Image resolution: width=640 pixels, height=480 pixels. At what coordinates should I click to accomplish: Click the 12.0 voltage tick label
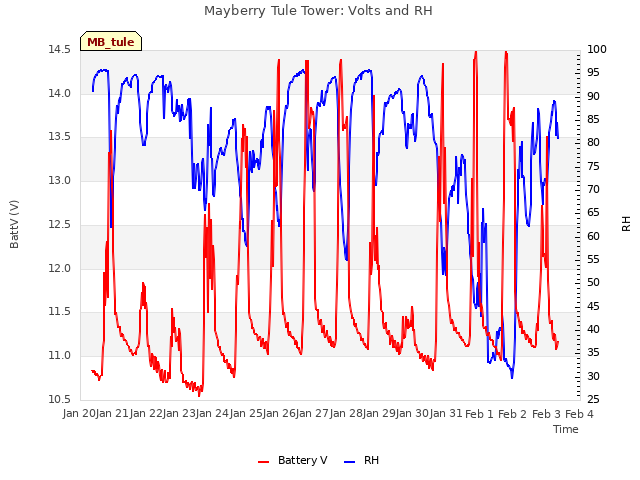(x=60, y=268)
